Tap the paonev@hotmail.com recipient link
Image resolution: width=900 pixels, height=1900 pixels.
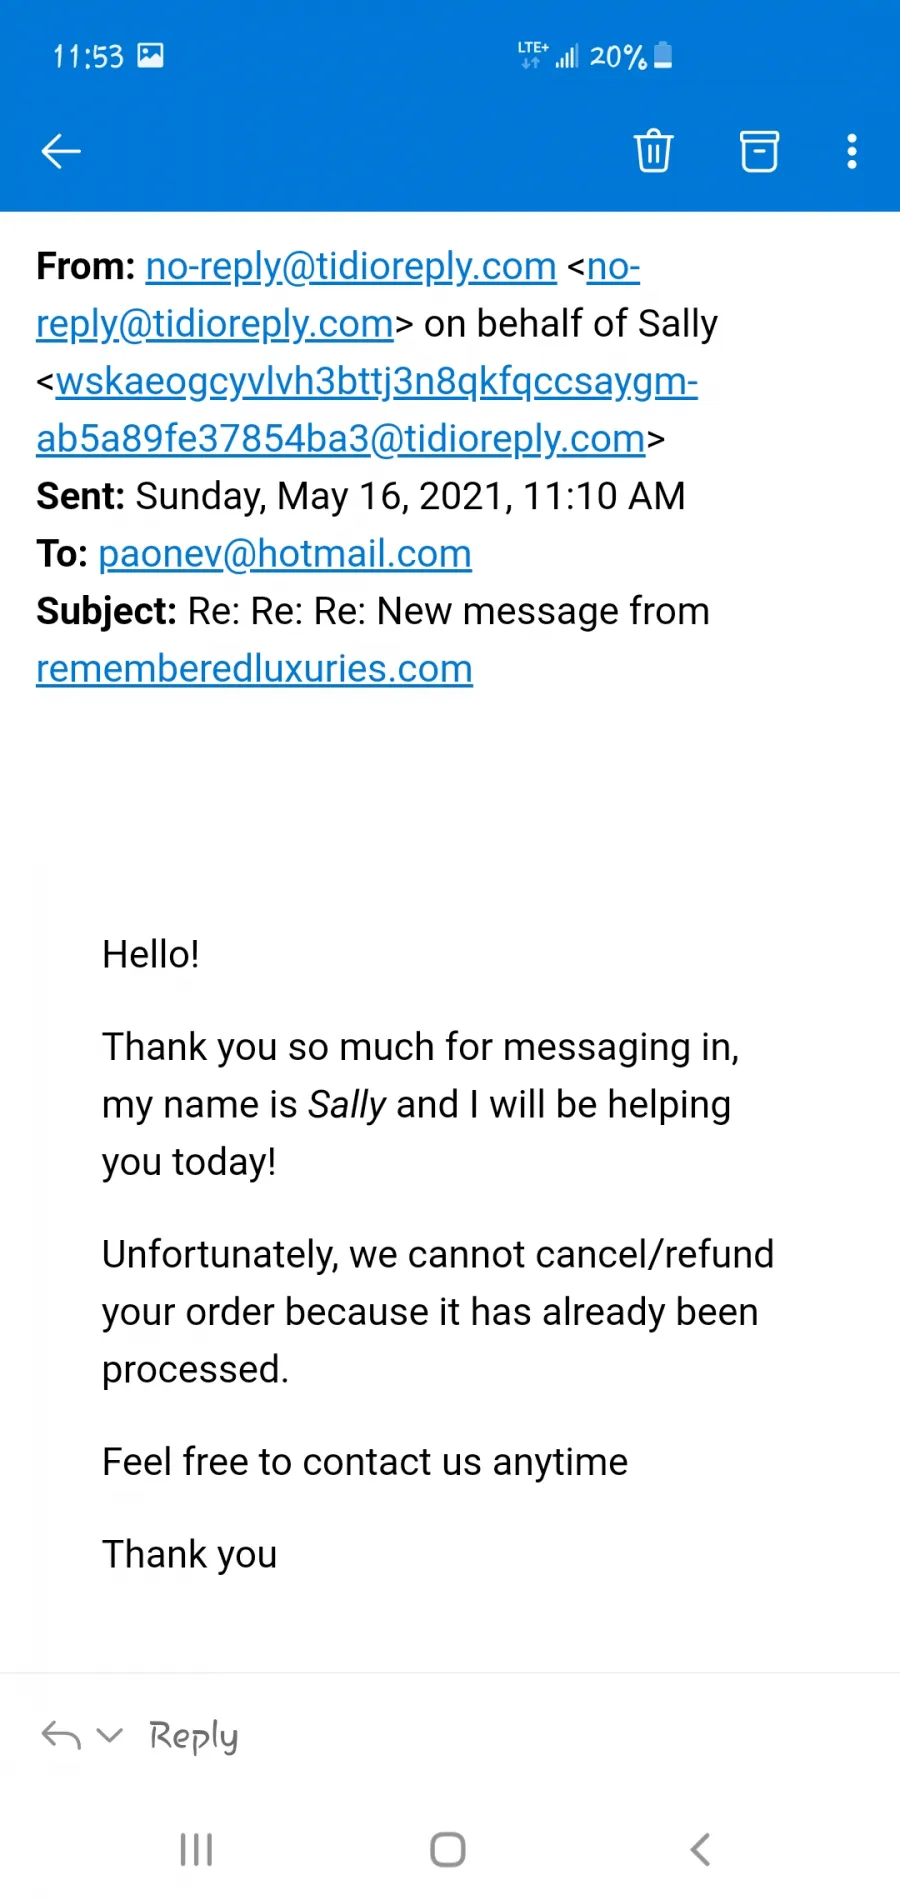(285, 553)
